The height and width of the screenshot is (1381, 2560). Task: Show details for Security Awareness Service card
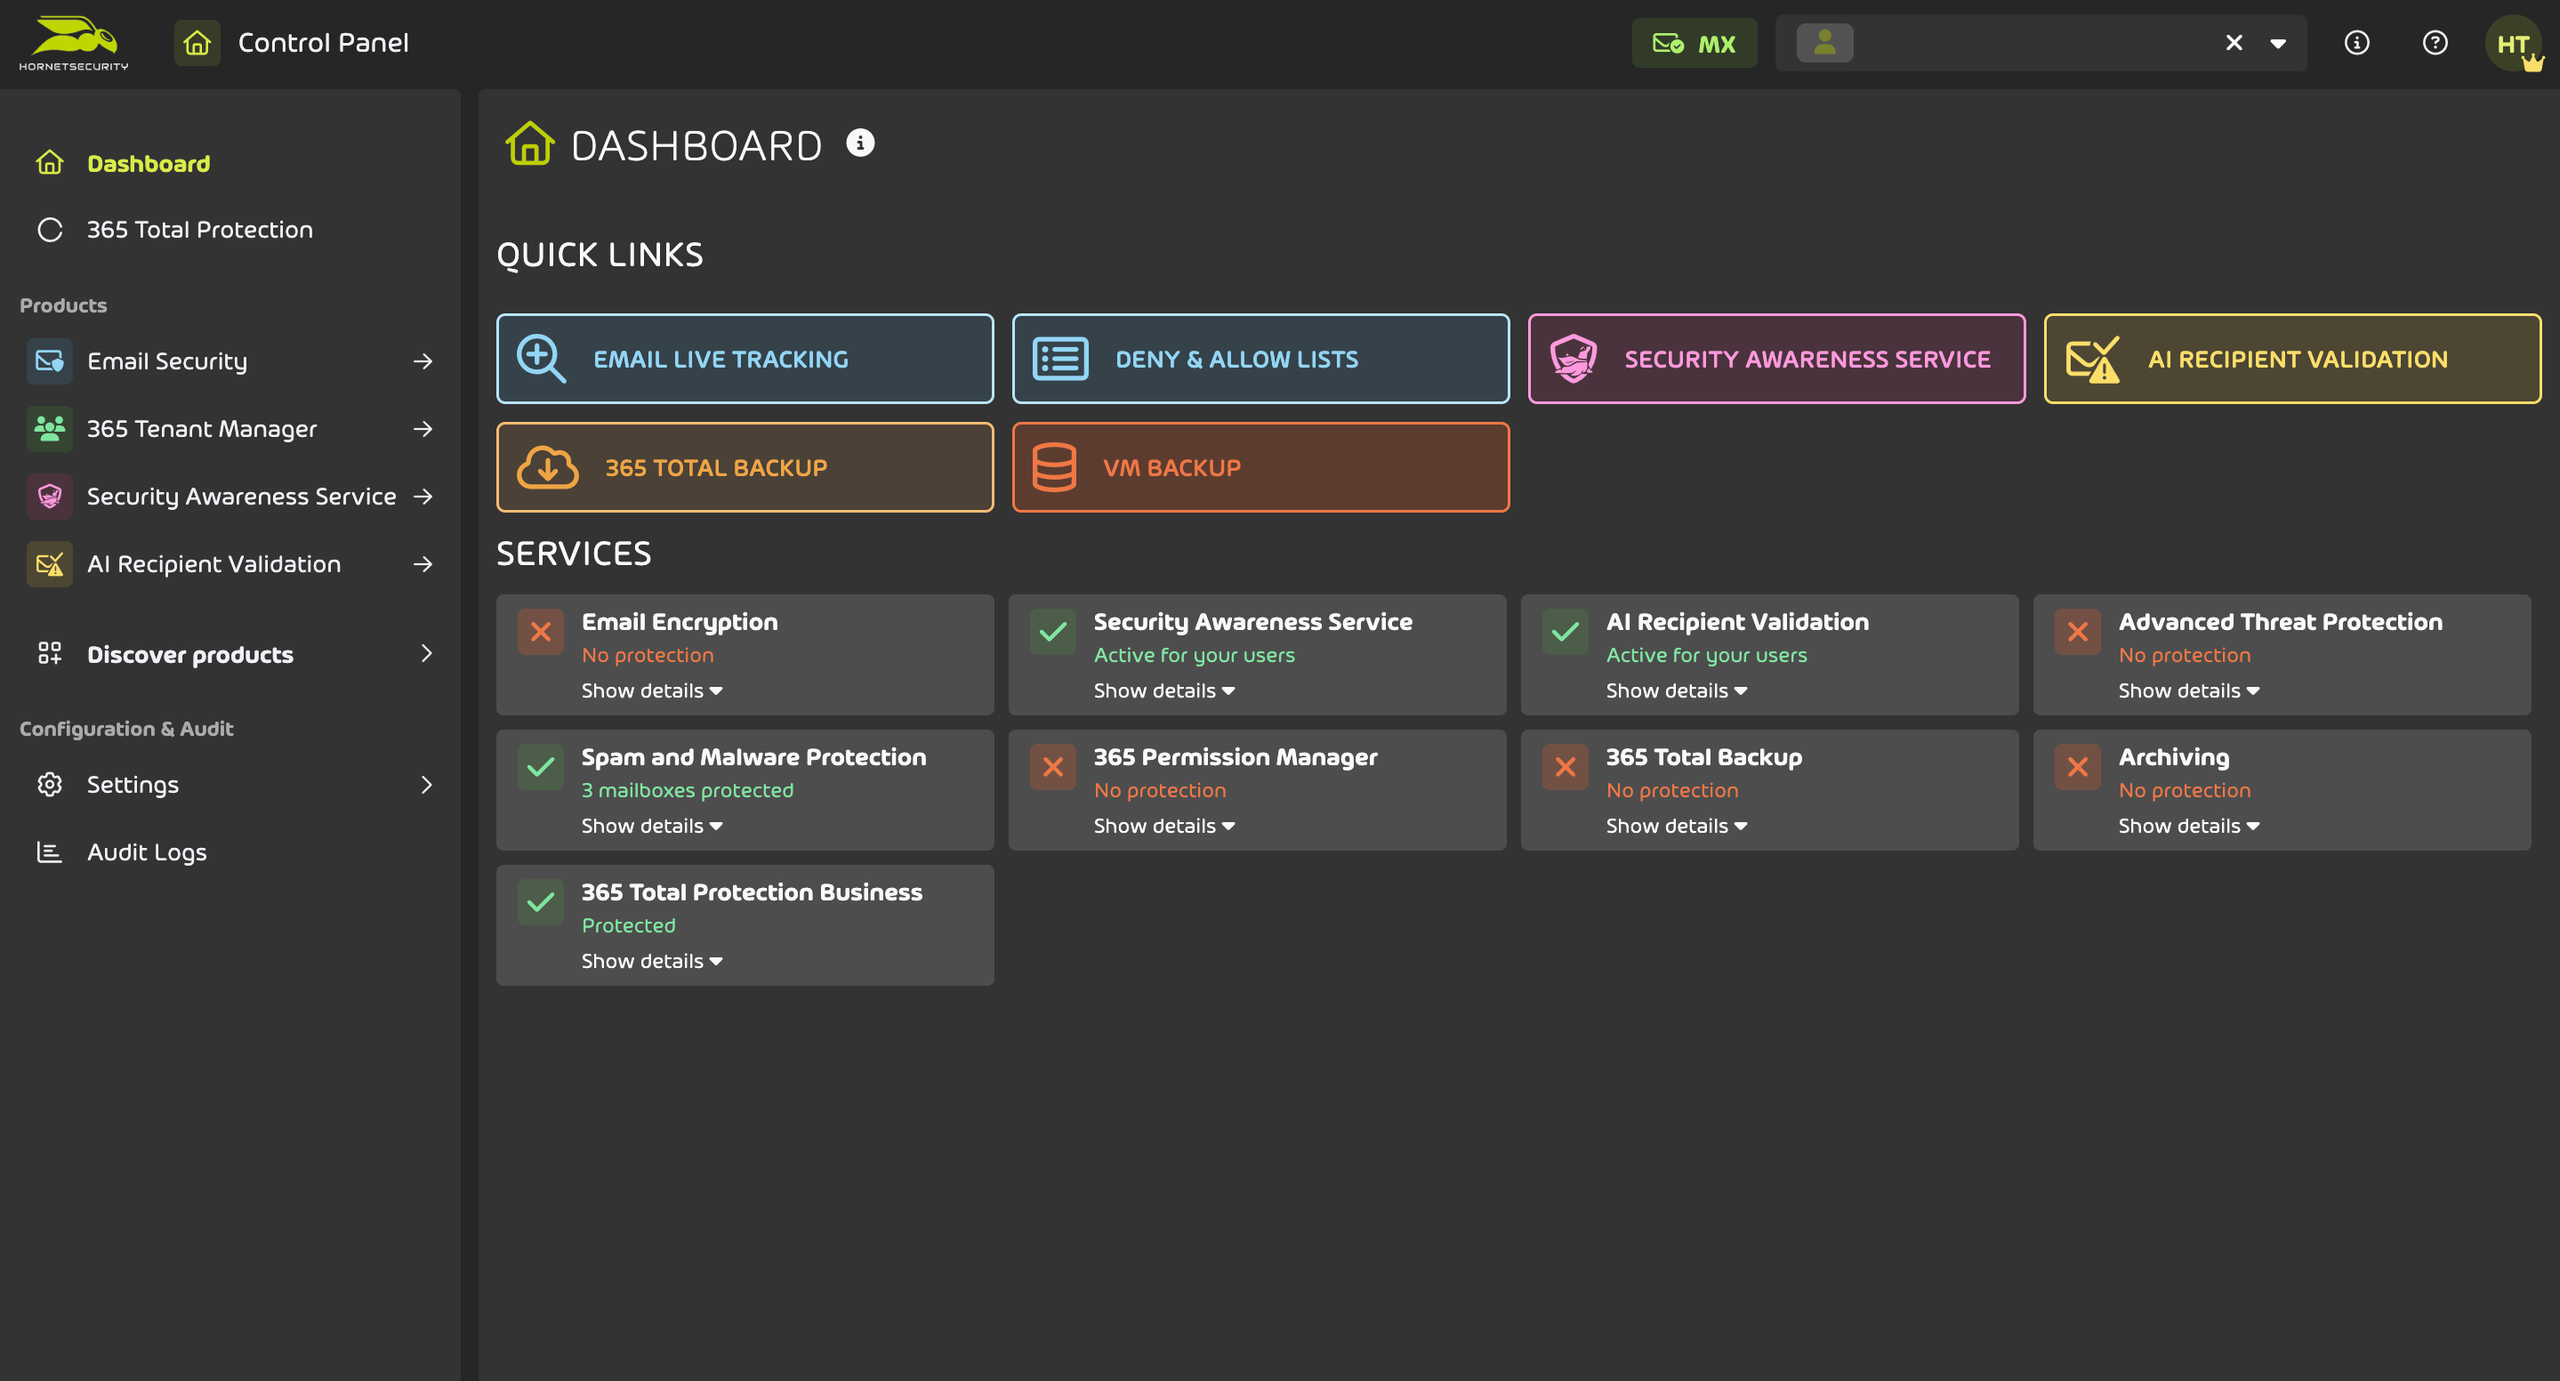(x=1164, y=691)
